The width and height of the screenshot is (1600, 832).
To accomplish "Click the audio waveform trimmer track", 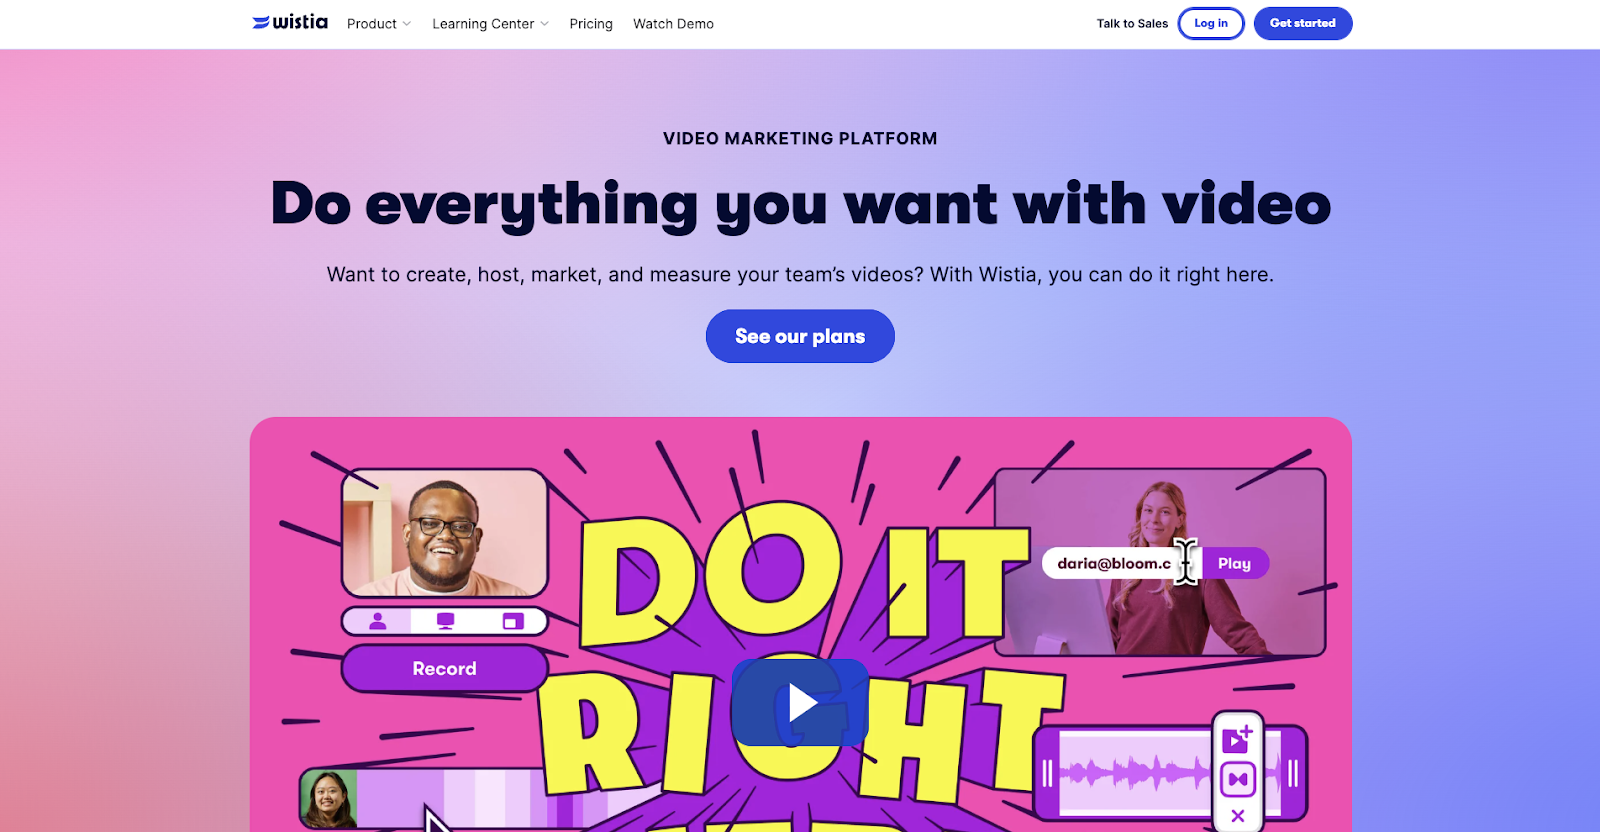I will [x=1135, y=773].
